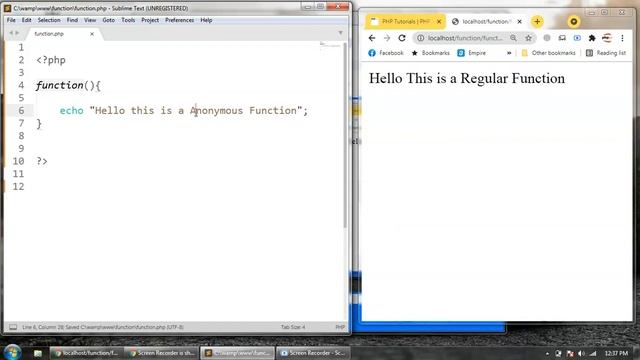
Task: Close the localhost/function Chrome tab
Action: pos(519,22)
